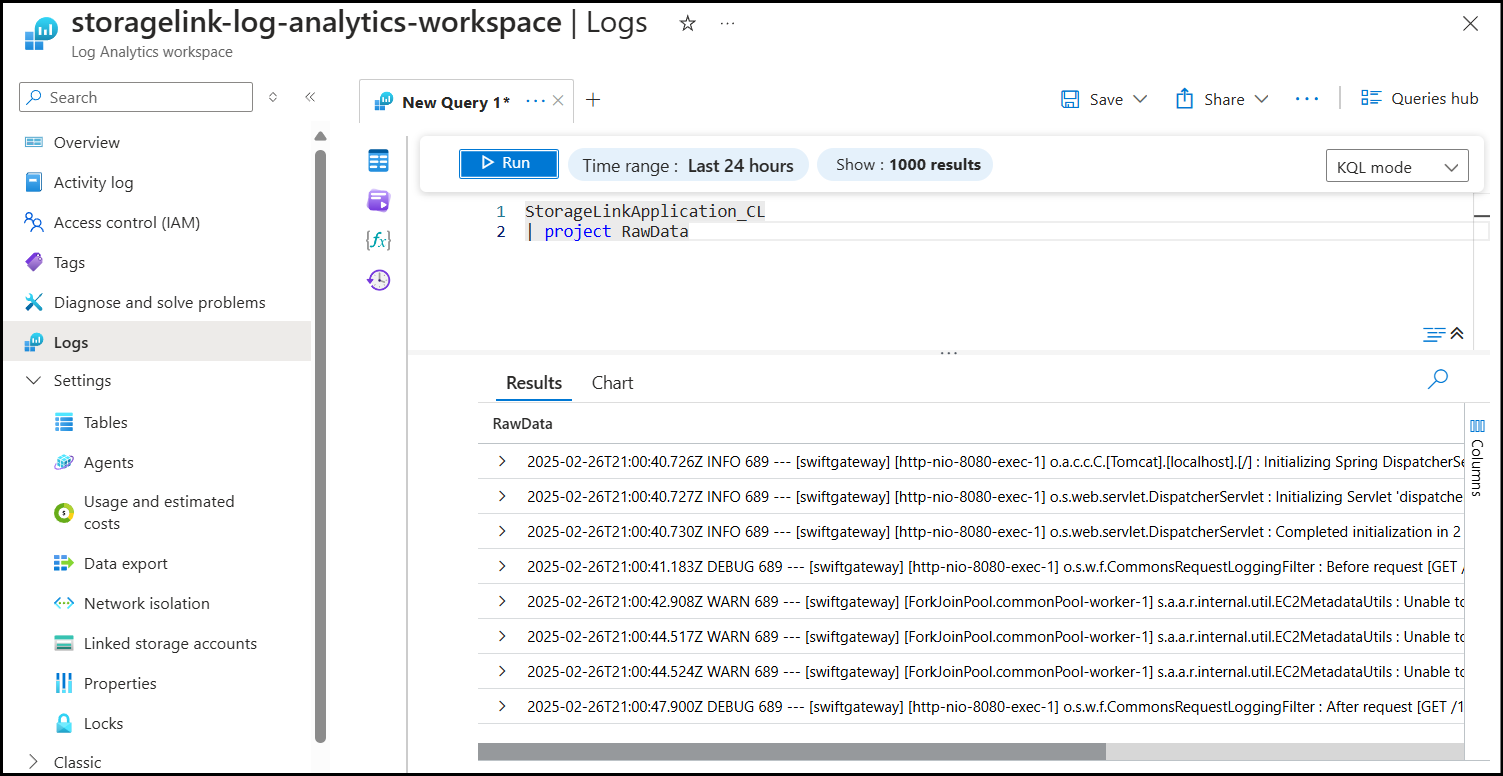Switch to the Chart tab
The height and width of the screenshot is (776, 1503).
pyautogui.click(x=612, y=383)
